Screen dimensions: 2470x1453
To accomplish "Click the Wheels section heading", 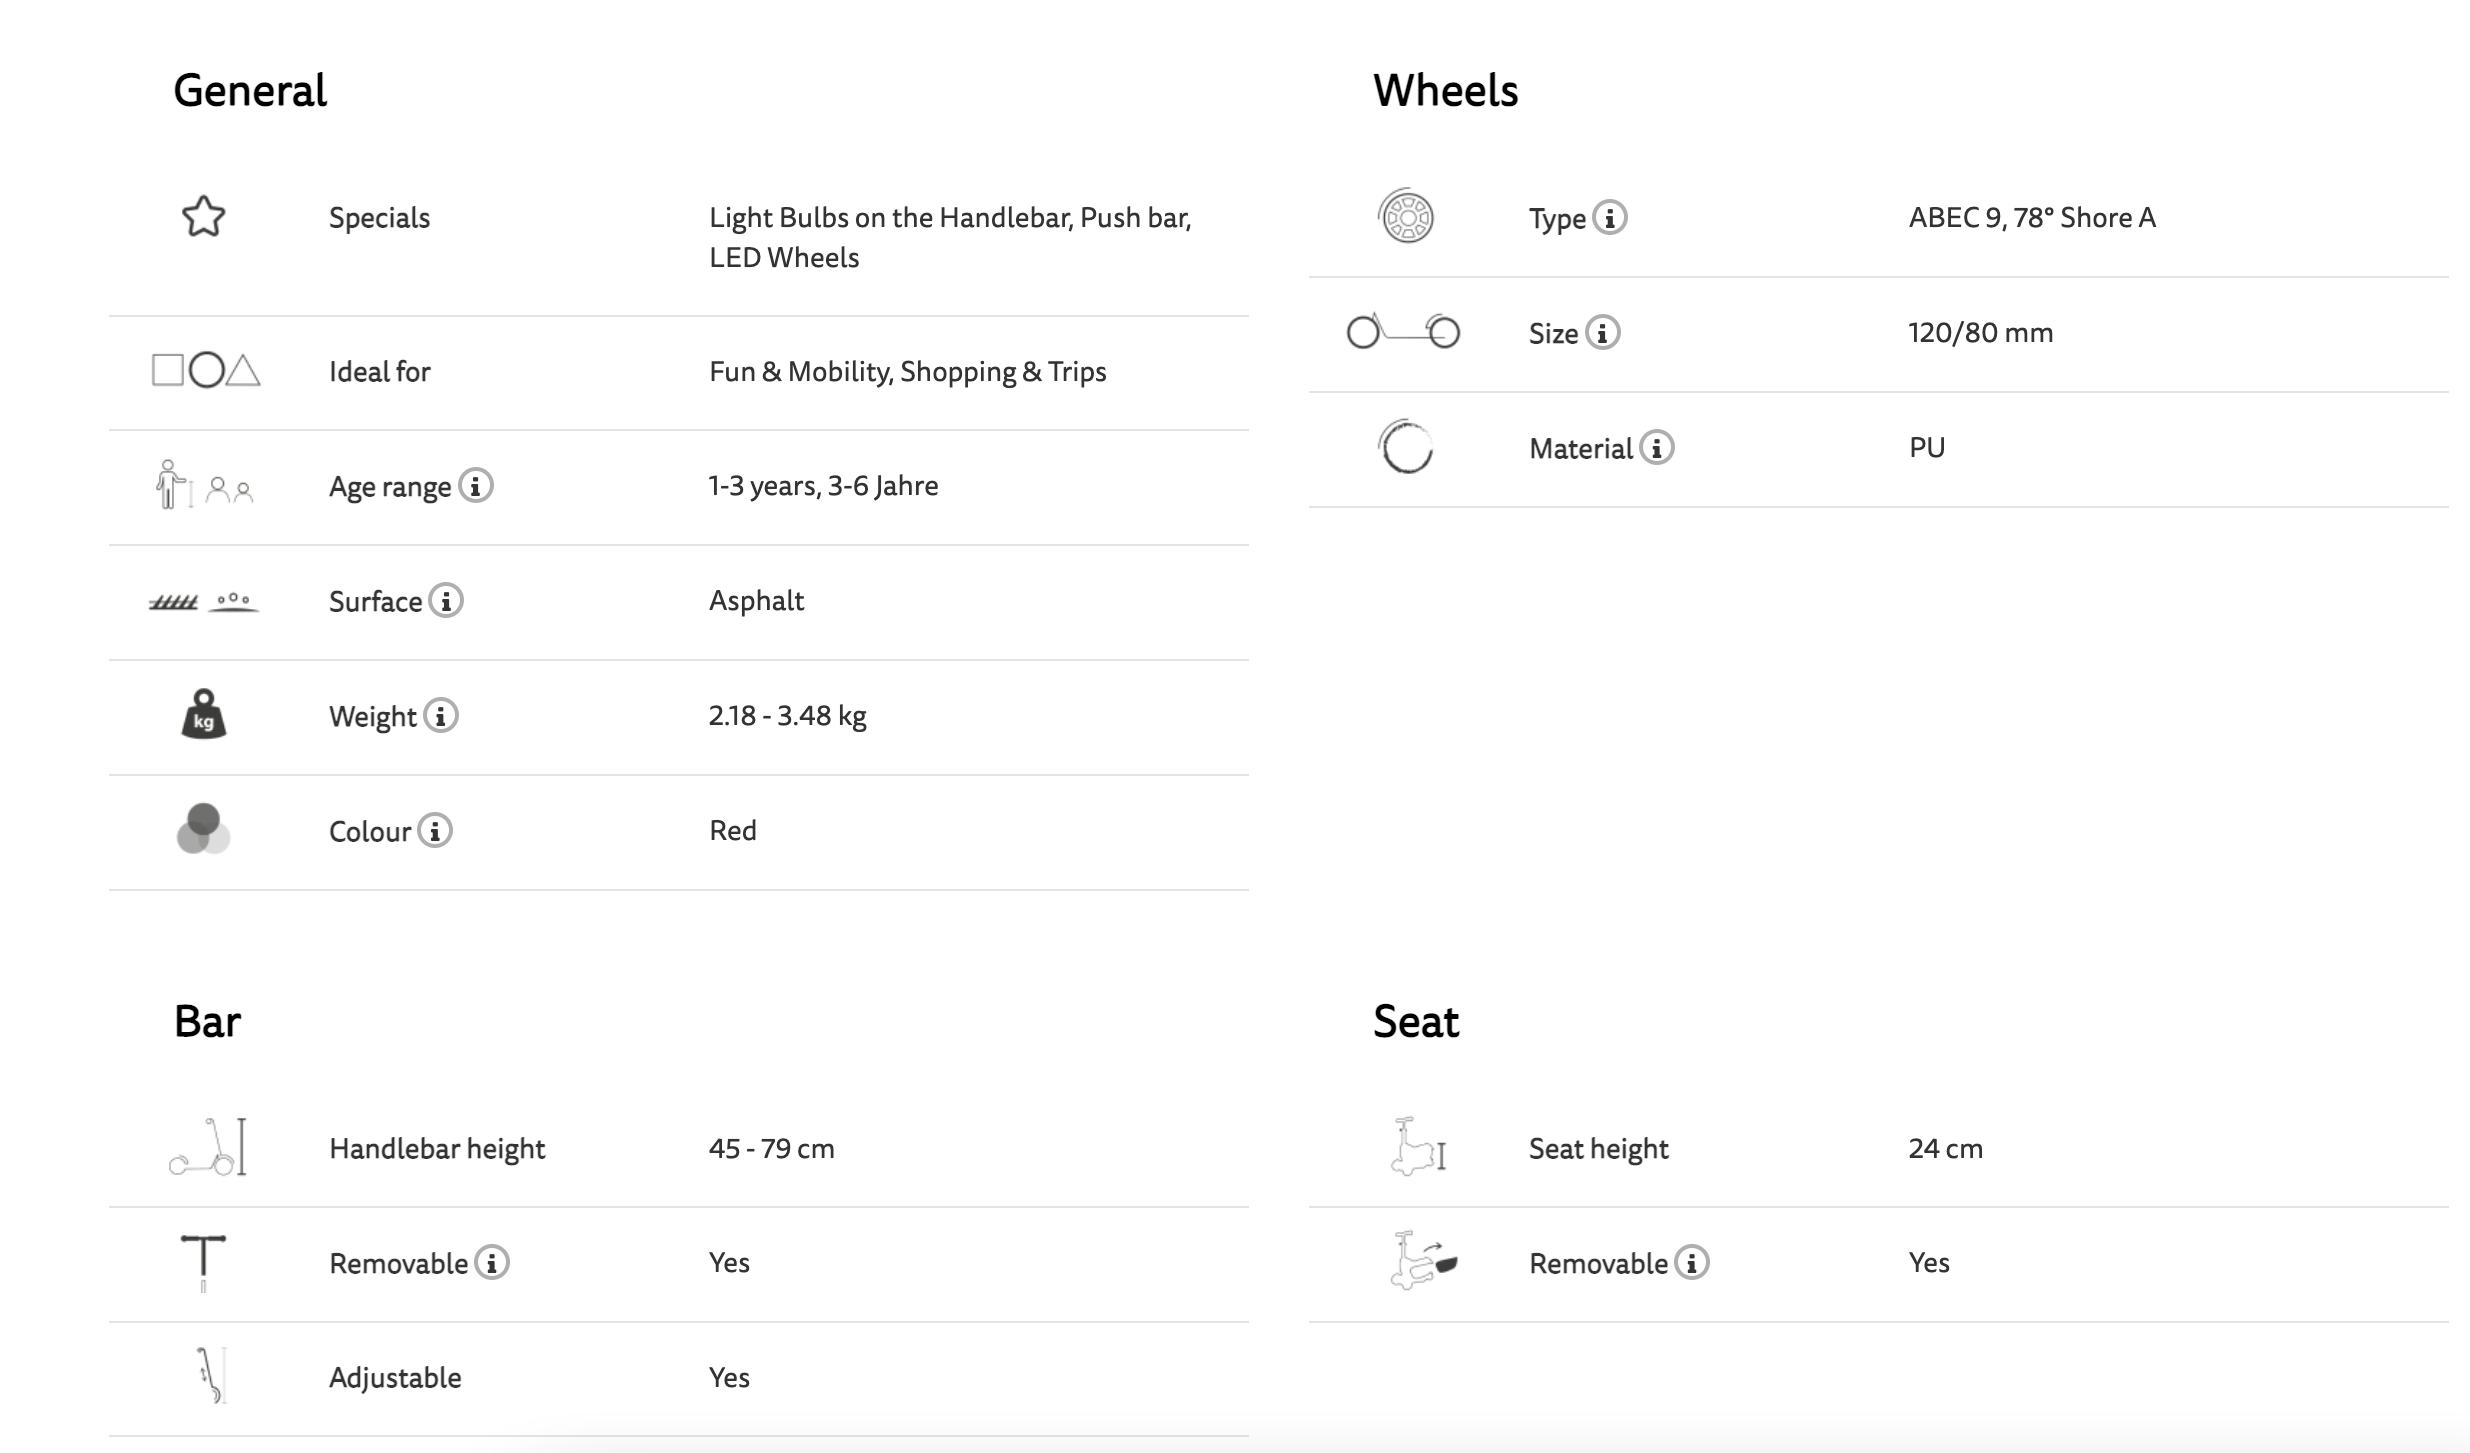I will [x=1445, y=91].
